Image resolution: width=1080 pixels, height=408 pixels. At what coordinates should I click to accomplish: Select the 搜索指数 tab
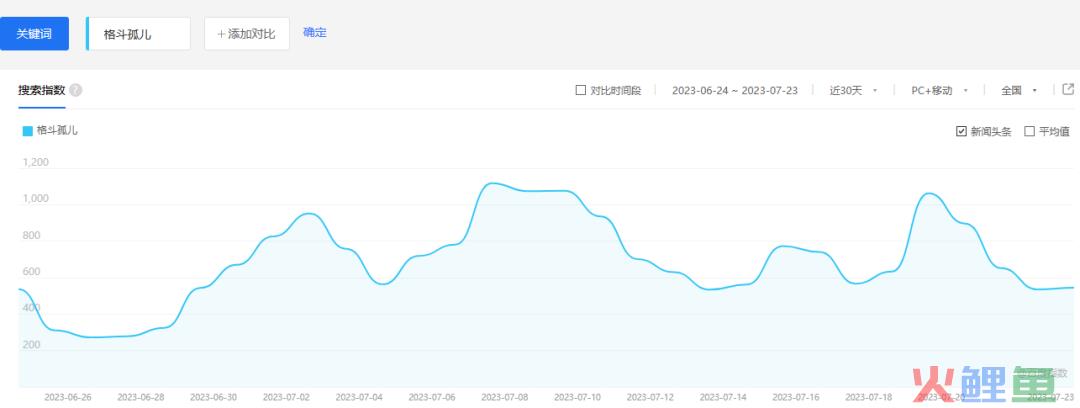pyautogui.click(x=41, y=90)
